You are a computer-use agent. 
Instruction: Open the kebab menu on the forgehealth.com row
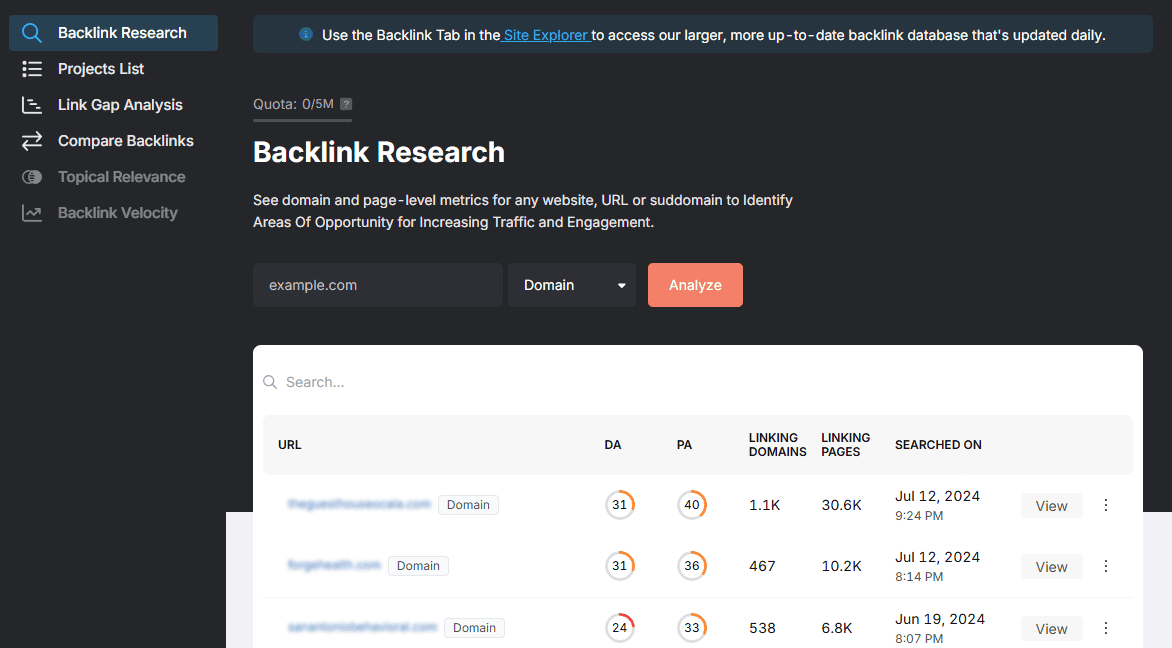coord(1105,566)
